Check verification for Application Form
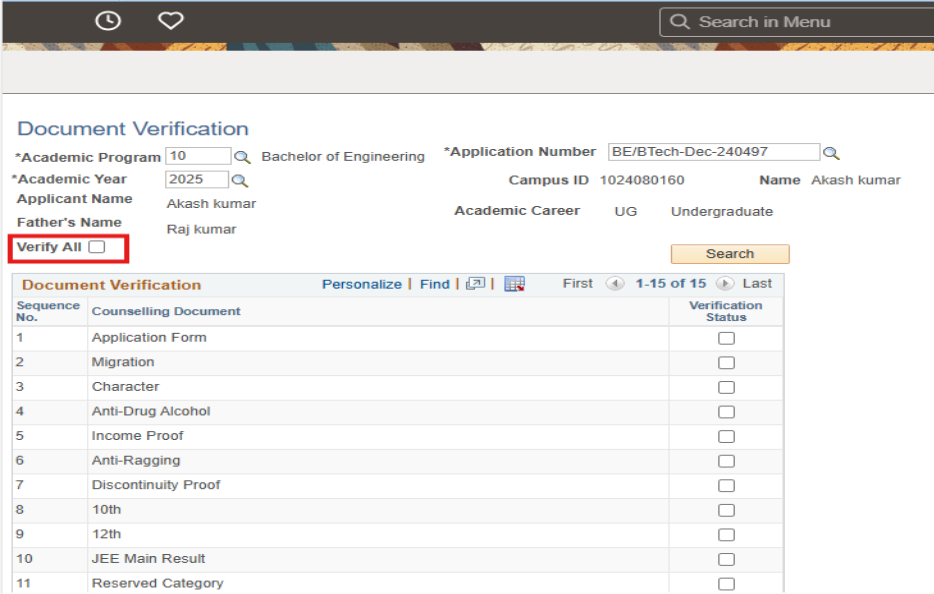 coord(726,338)
